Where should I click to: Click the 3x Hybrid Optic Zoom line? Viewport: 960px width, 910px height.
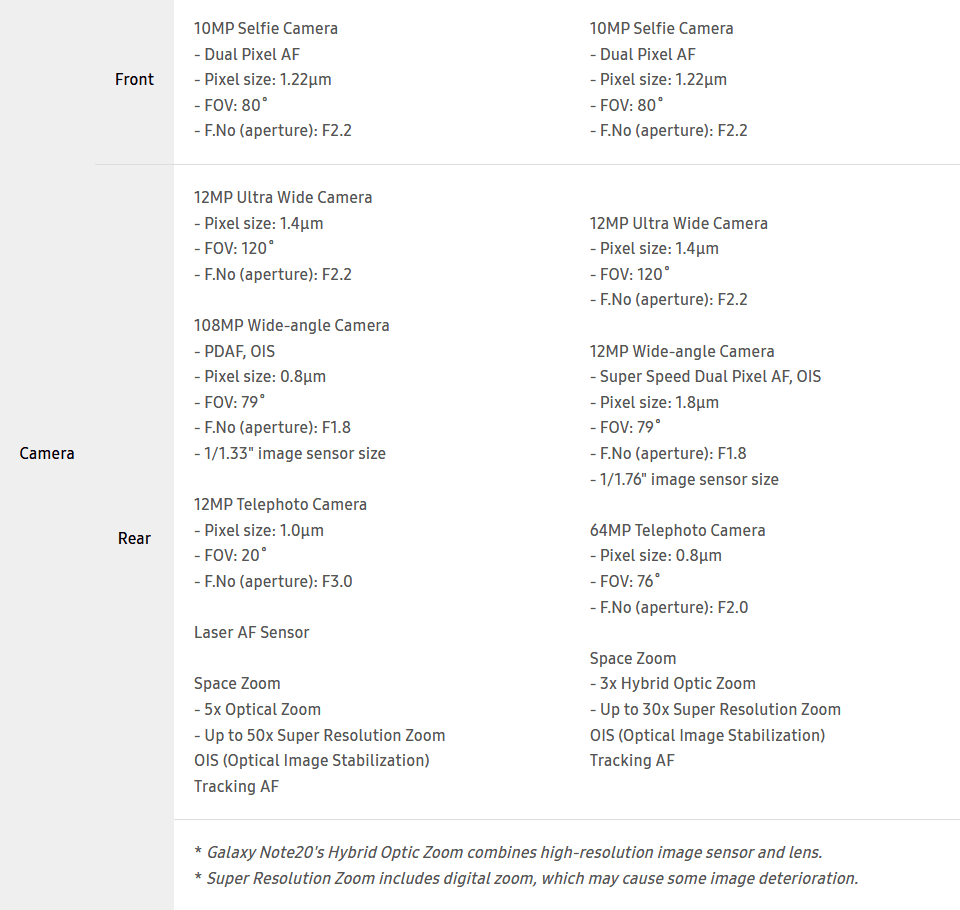pos(672,683)
